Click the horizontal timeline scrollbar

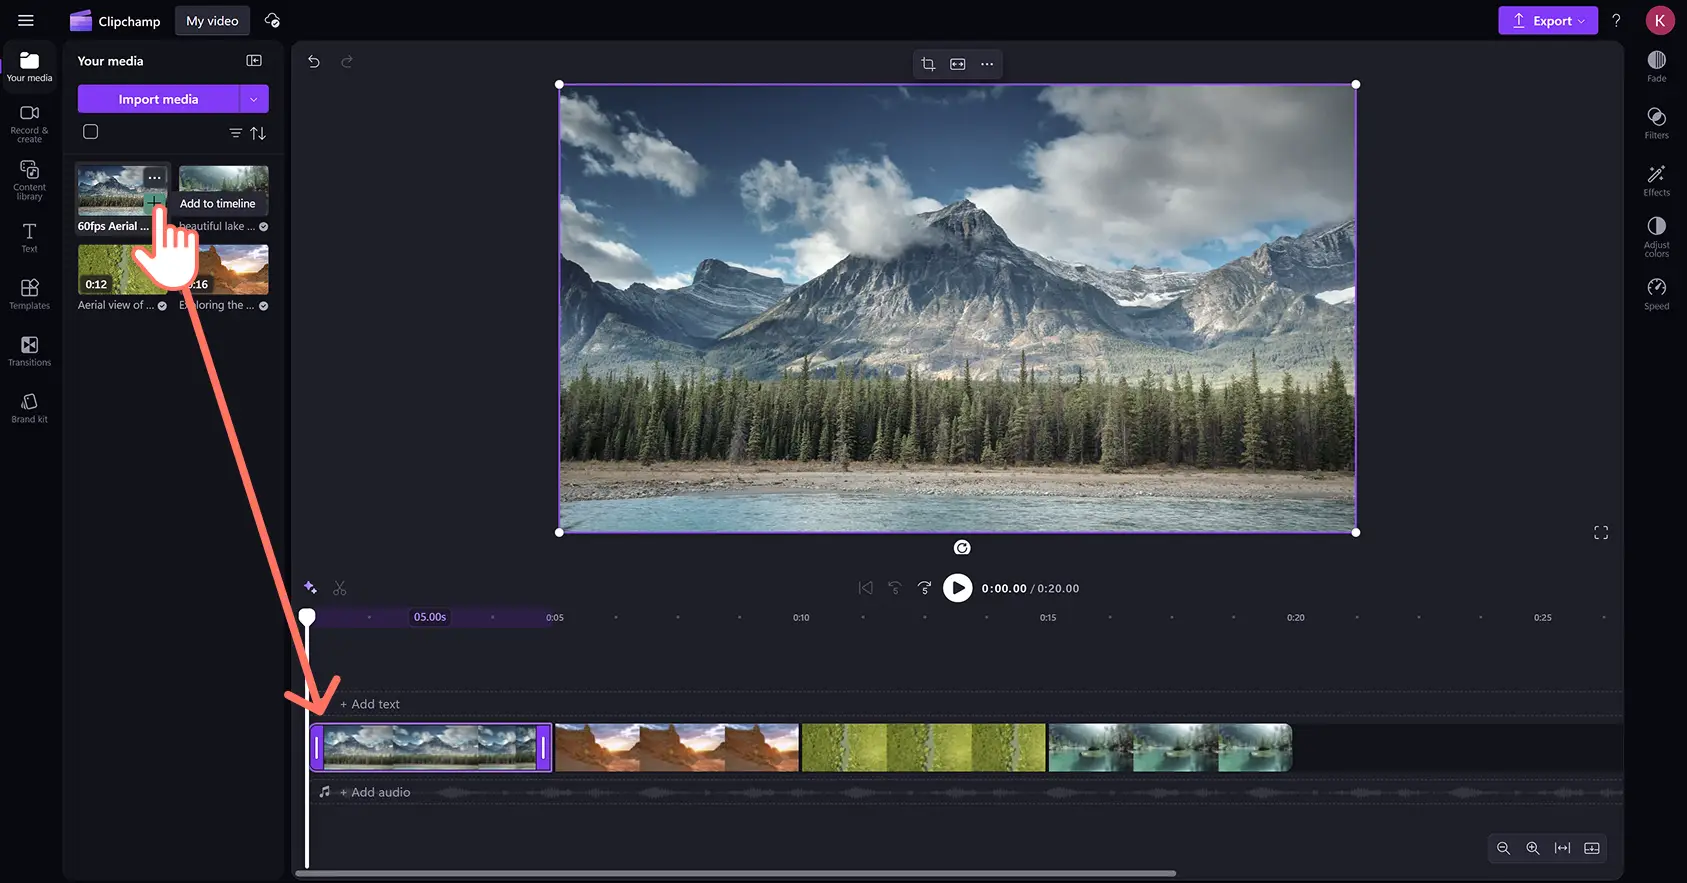tap(735, 873)
